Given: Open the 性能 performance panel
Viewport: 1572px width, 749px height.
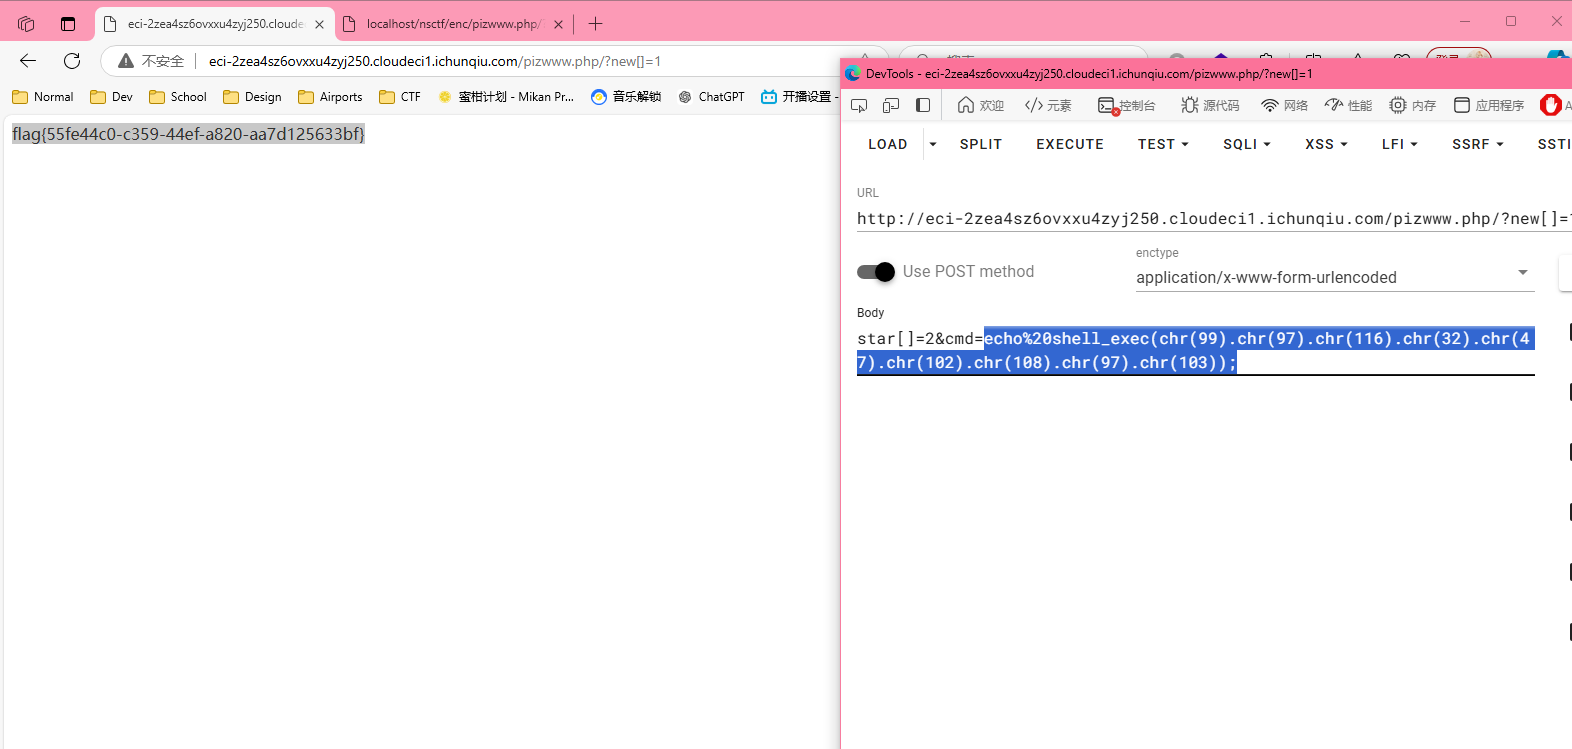Looking at the screenshot, I should point(1348,105).
